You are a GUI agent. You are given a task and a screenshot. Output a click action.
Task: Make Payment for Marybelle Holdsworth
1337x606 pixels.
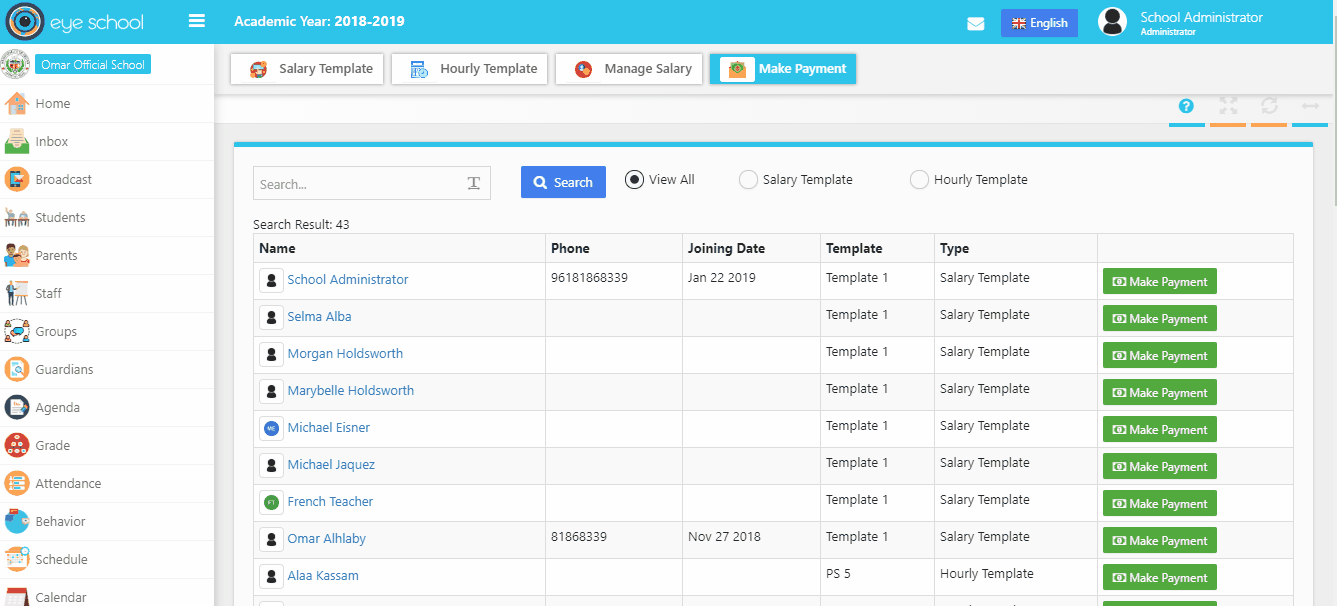(x=1160, y=393)
